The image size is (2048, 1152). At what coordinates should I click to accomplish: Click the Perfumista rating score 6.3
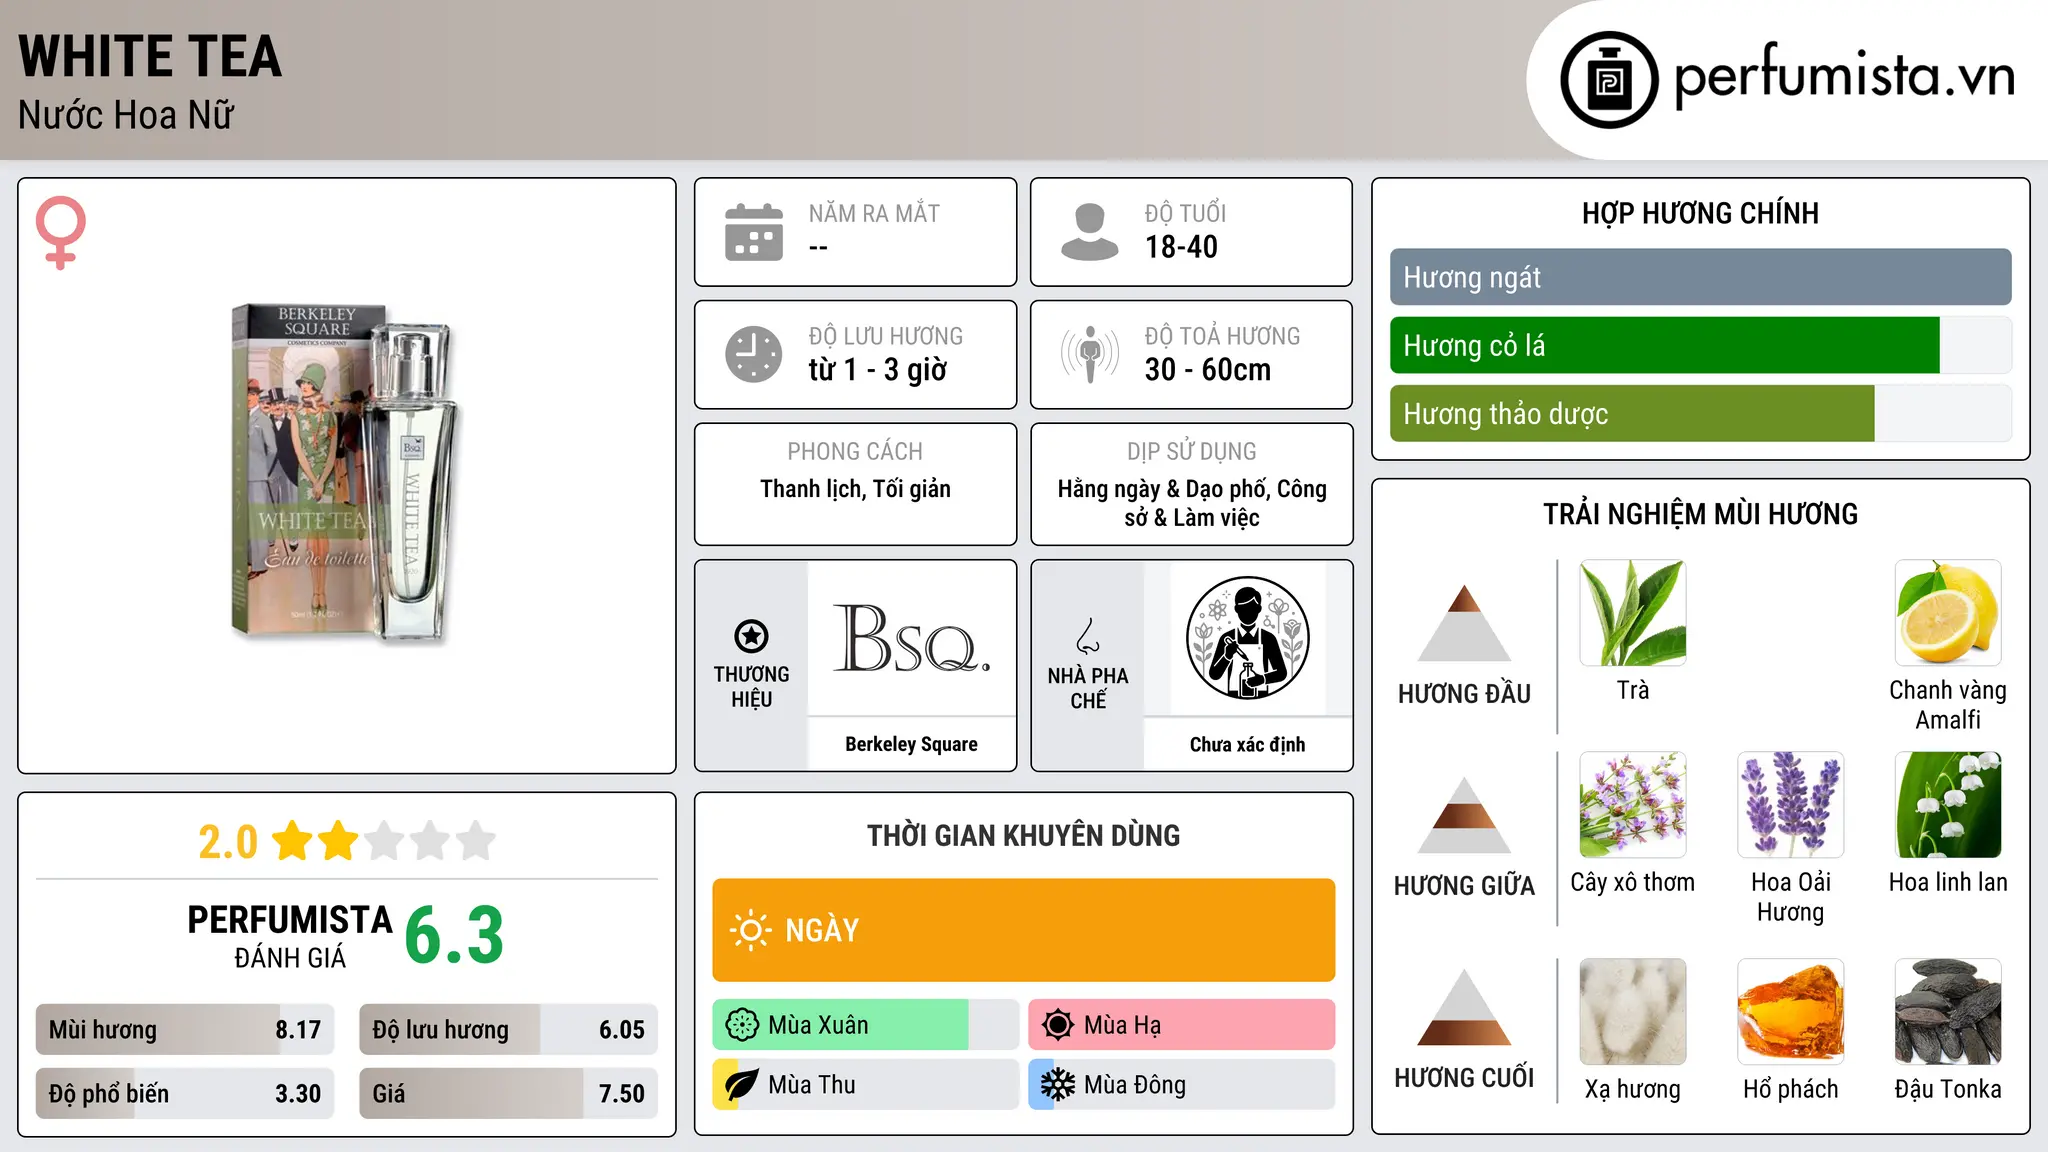click(x=454, y=936)
